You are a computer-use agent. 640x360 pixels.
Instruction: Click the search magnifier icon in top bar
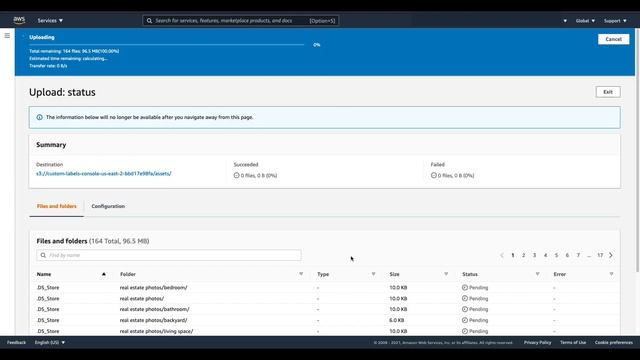click(149, 20)
